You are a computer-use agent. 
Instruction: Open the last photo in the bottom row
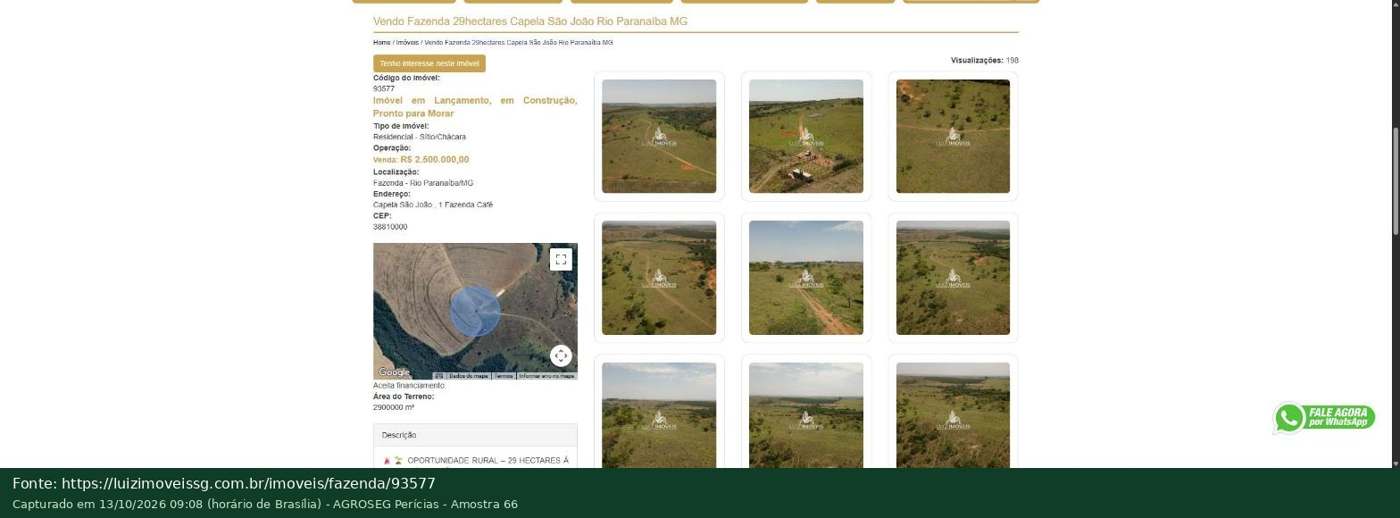click(953, 415)
